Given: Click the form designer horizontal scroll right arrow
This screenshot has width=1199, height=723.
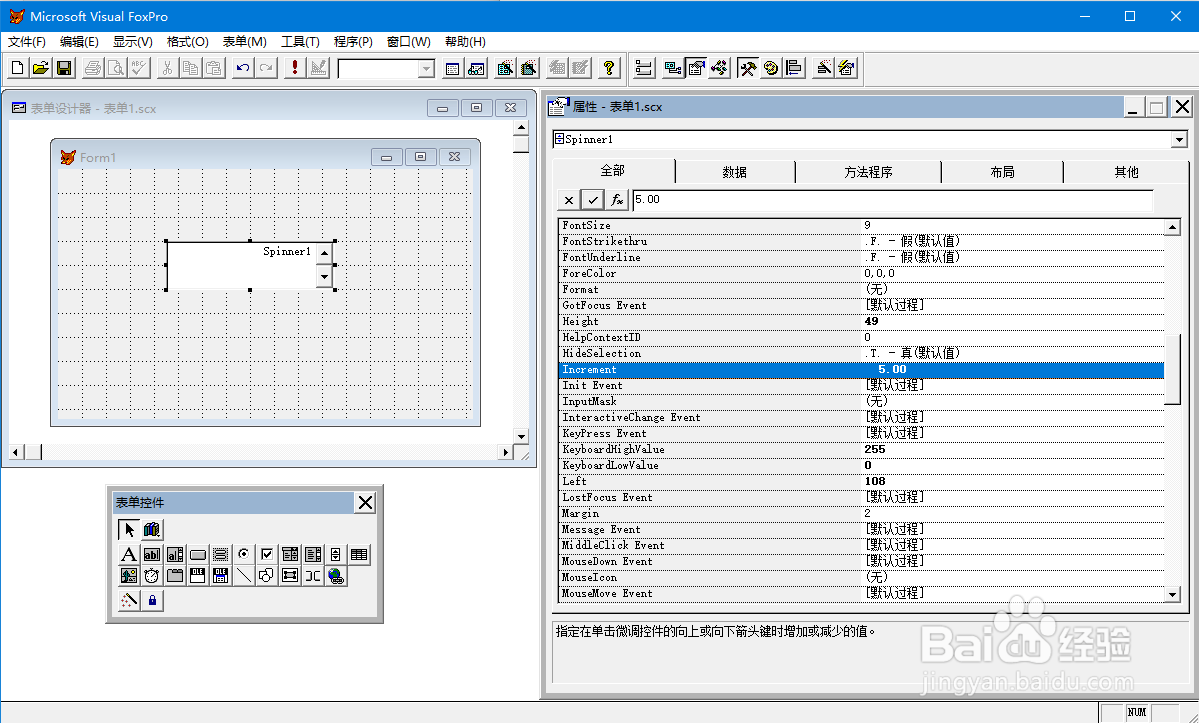Looking at the screenshot, I should 505,452.
